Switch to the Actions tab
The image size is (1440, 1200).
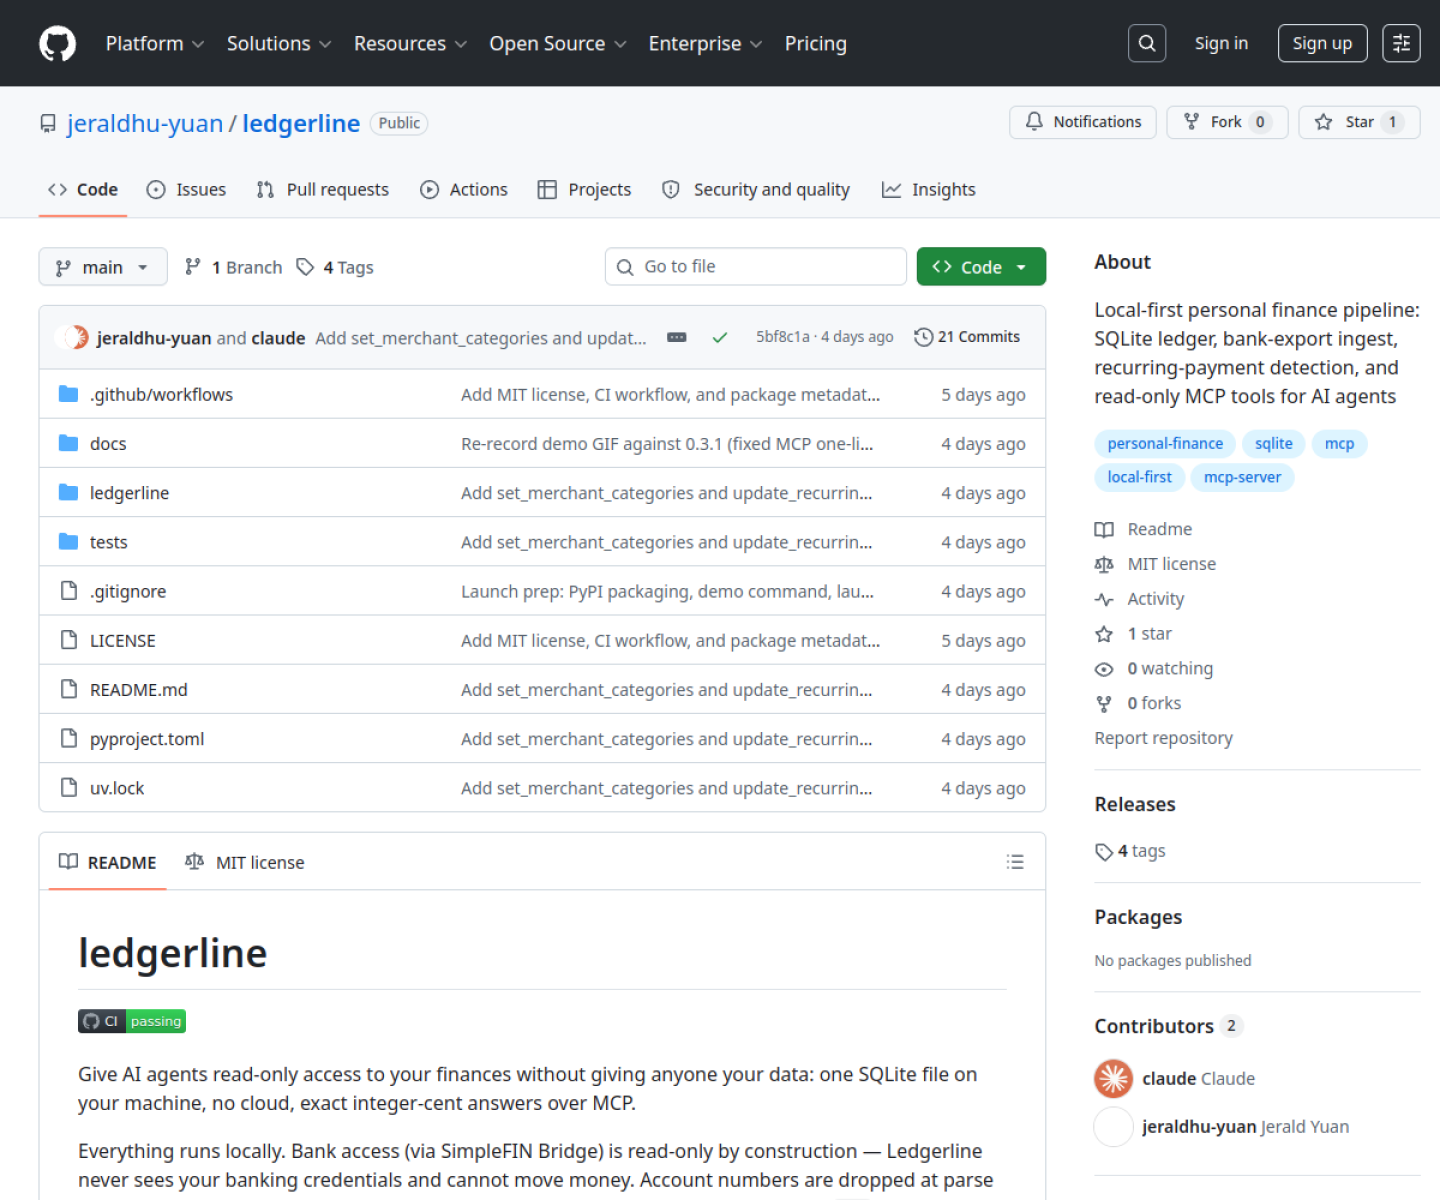[x=464, y=190]
